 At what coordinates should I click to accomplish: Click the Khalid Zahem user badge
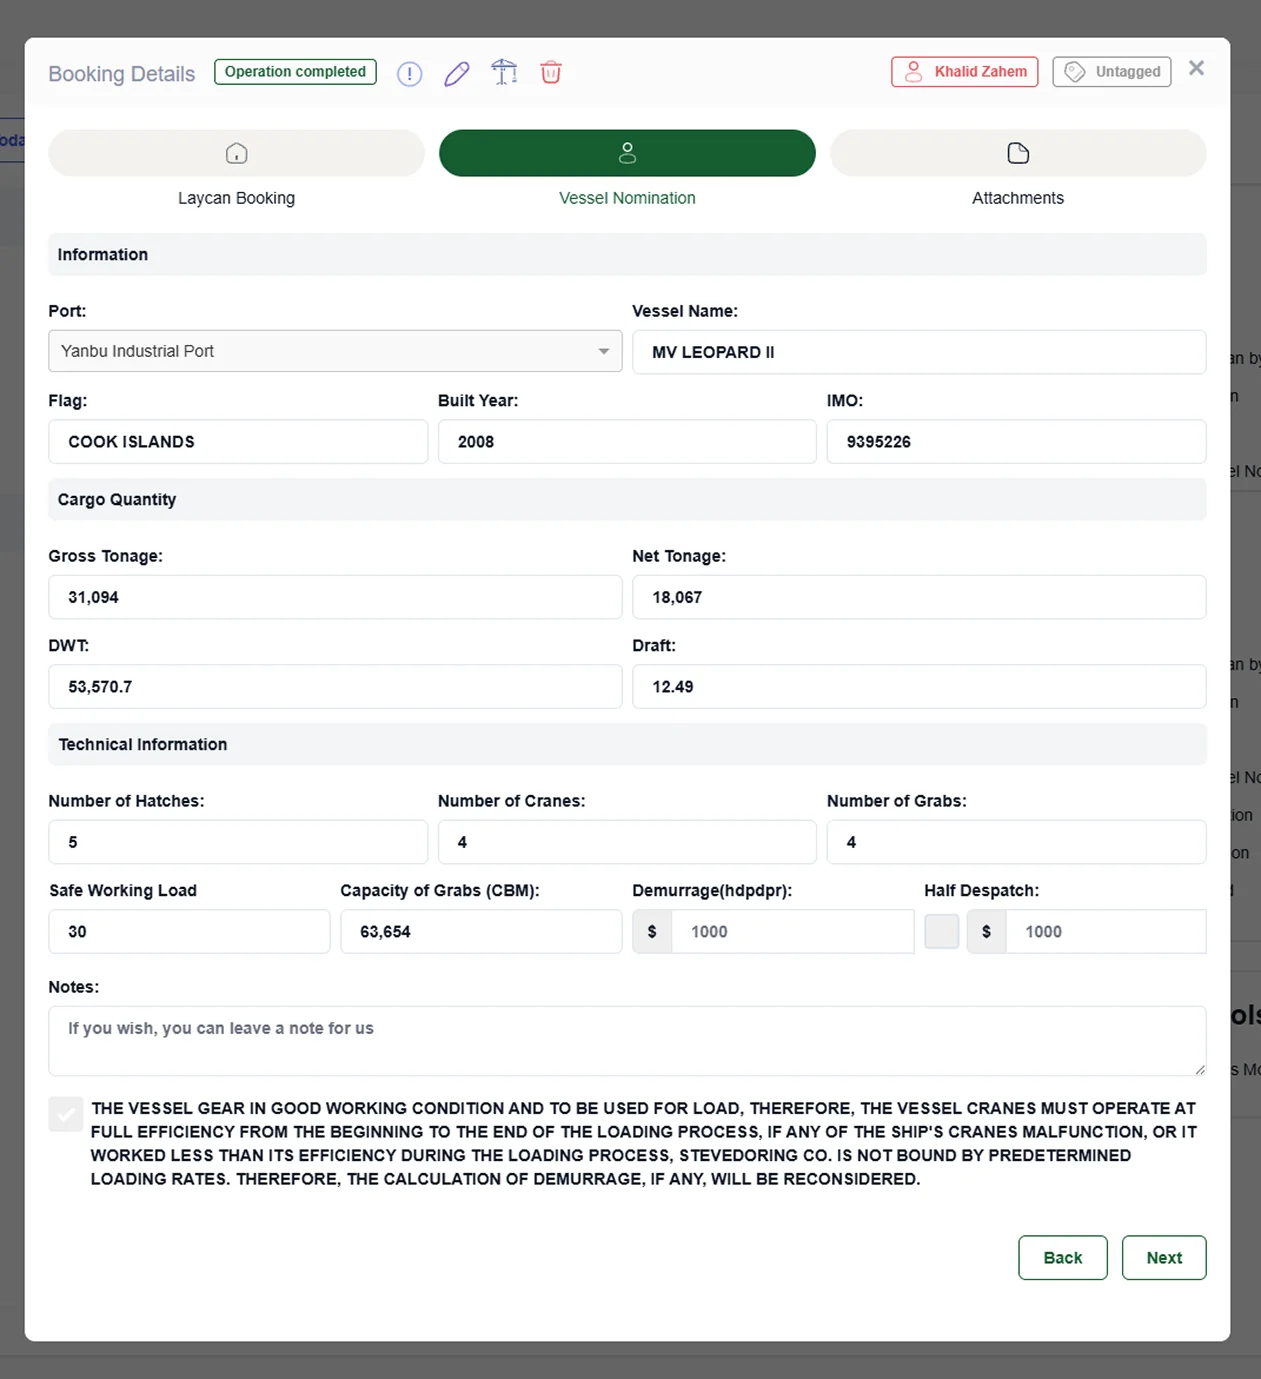[x=964, y=72]
